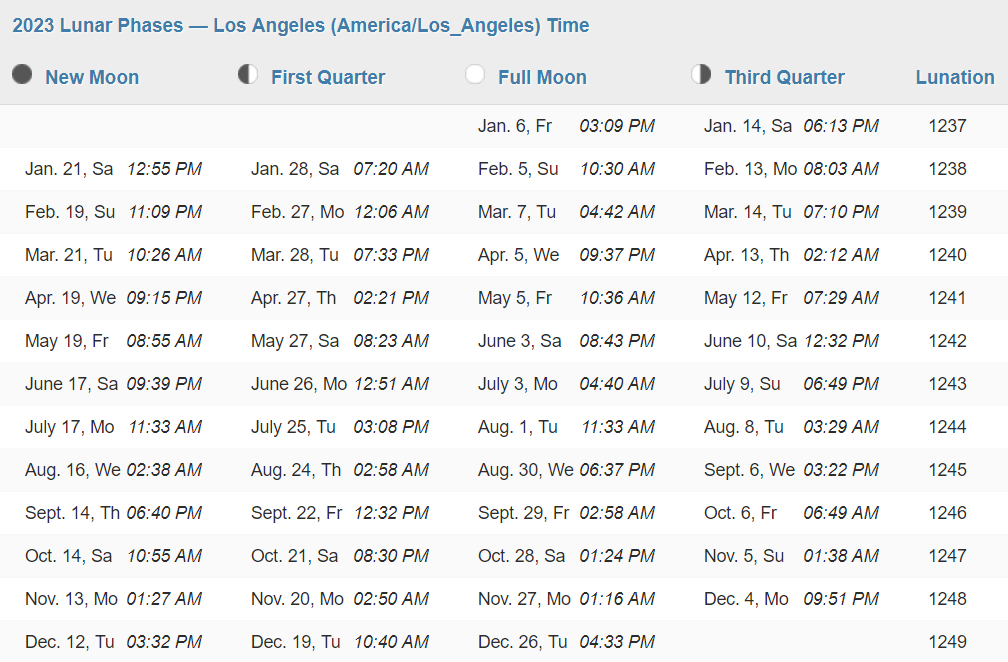Click the 03:09 PM full moon time
Image resolution: width=1008 pixels, height=662 pixels.
pos(617,126)
